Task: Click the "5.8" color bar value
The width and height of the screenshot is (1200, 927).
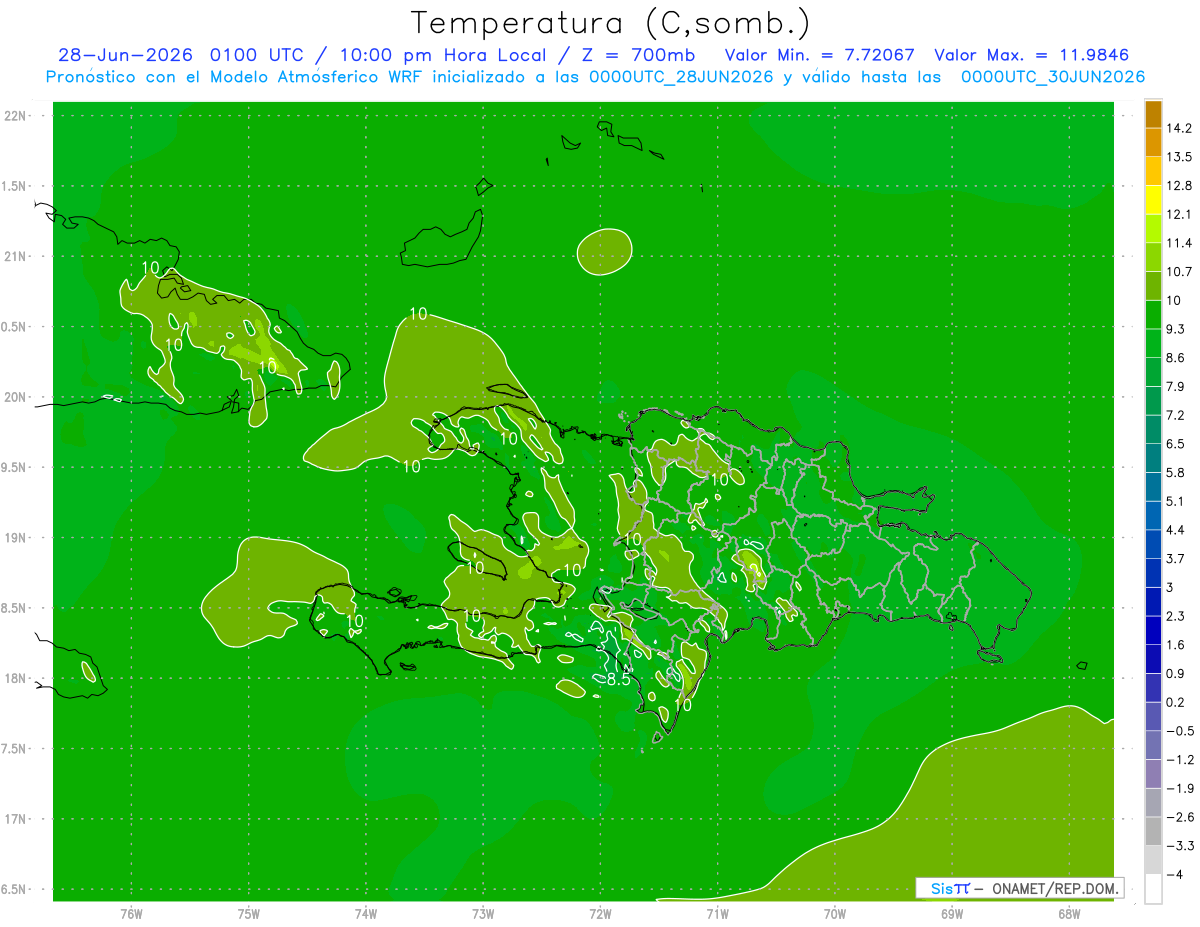Action: pyautogui.click(x=1177, y=473)
